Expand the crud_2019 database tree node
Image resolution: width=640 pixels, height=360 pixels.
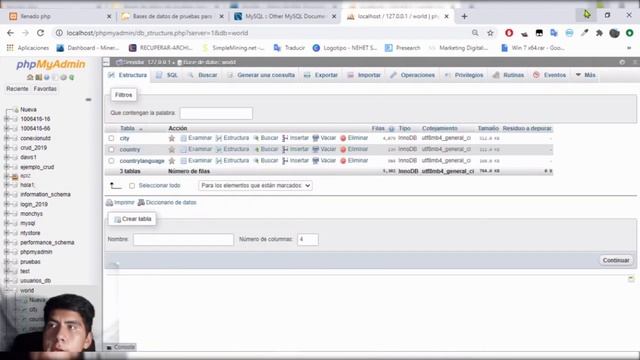click(x=6, y=148)
